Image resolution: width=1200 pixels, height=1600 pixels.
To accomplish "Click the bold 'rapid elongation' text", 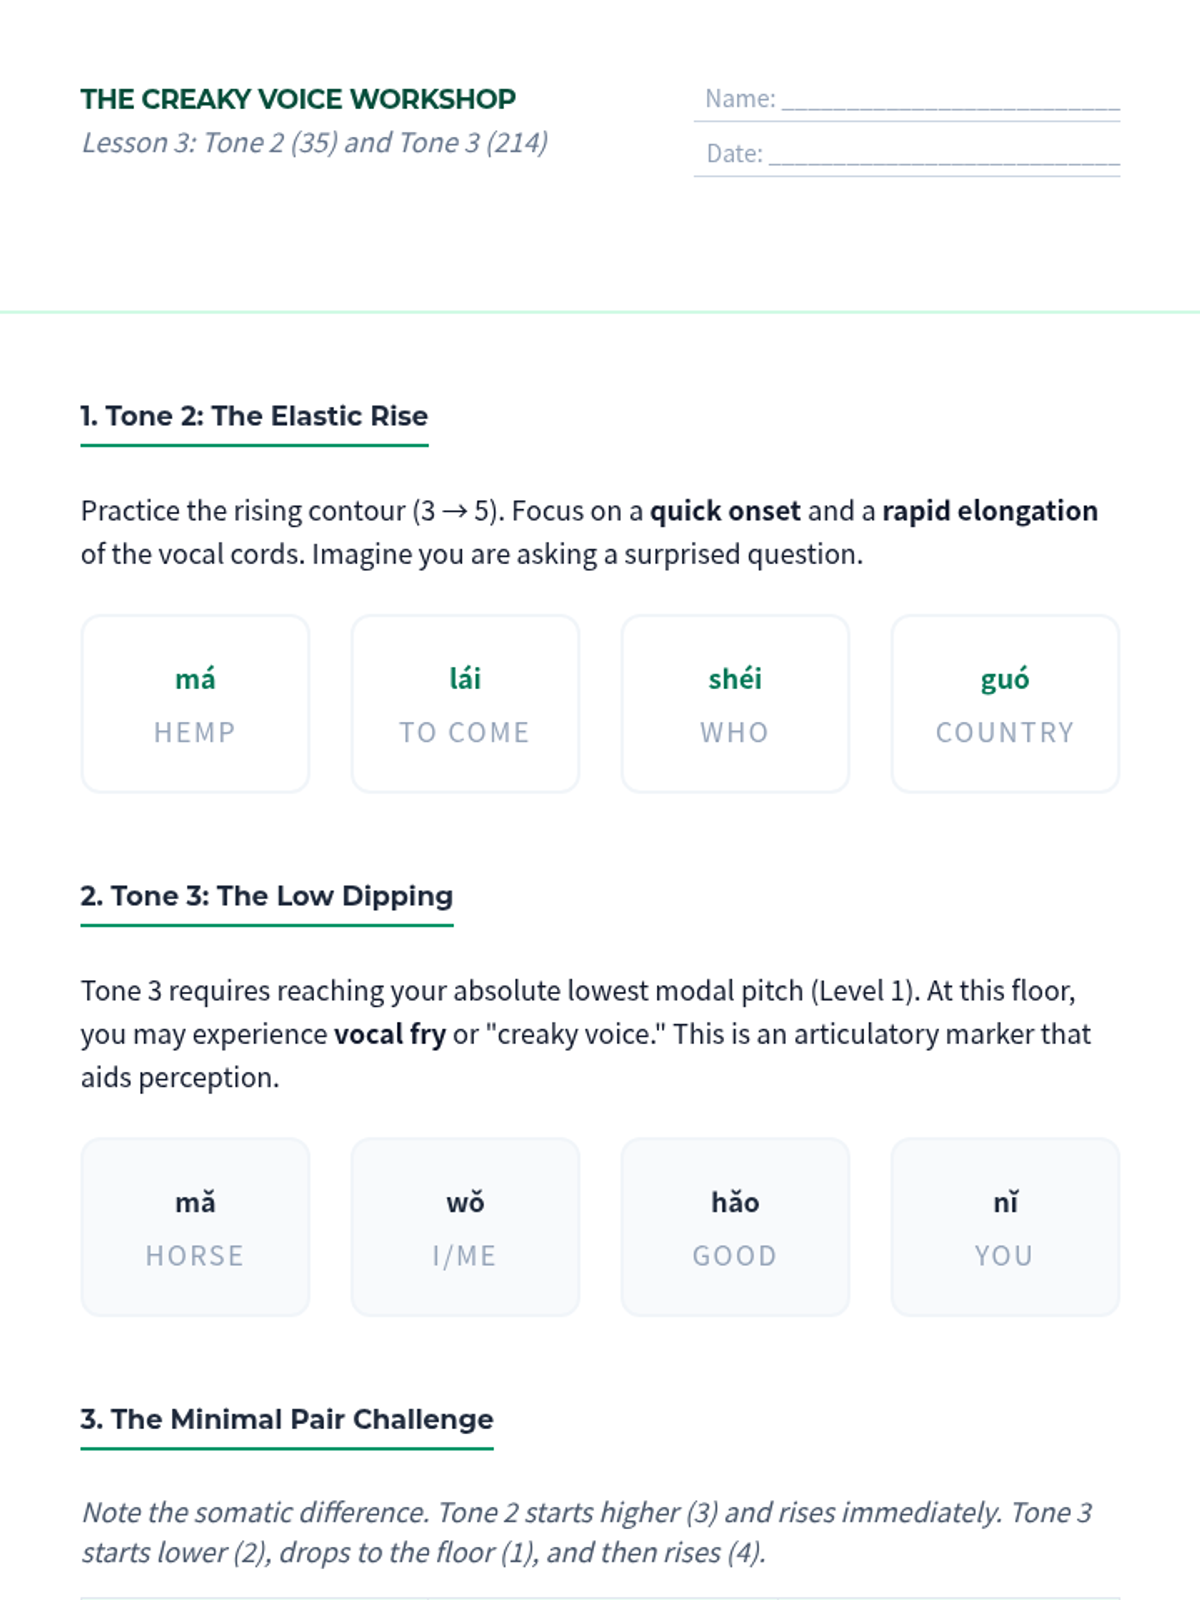I will (989, 511).
